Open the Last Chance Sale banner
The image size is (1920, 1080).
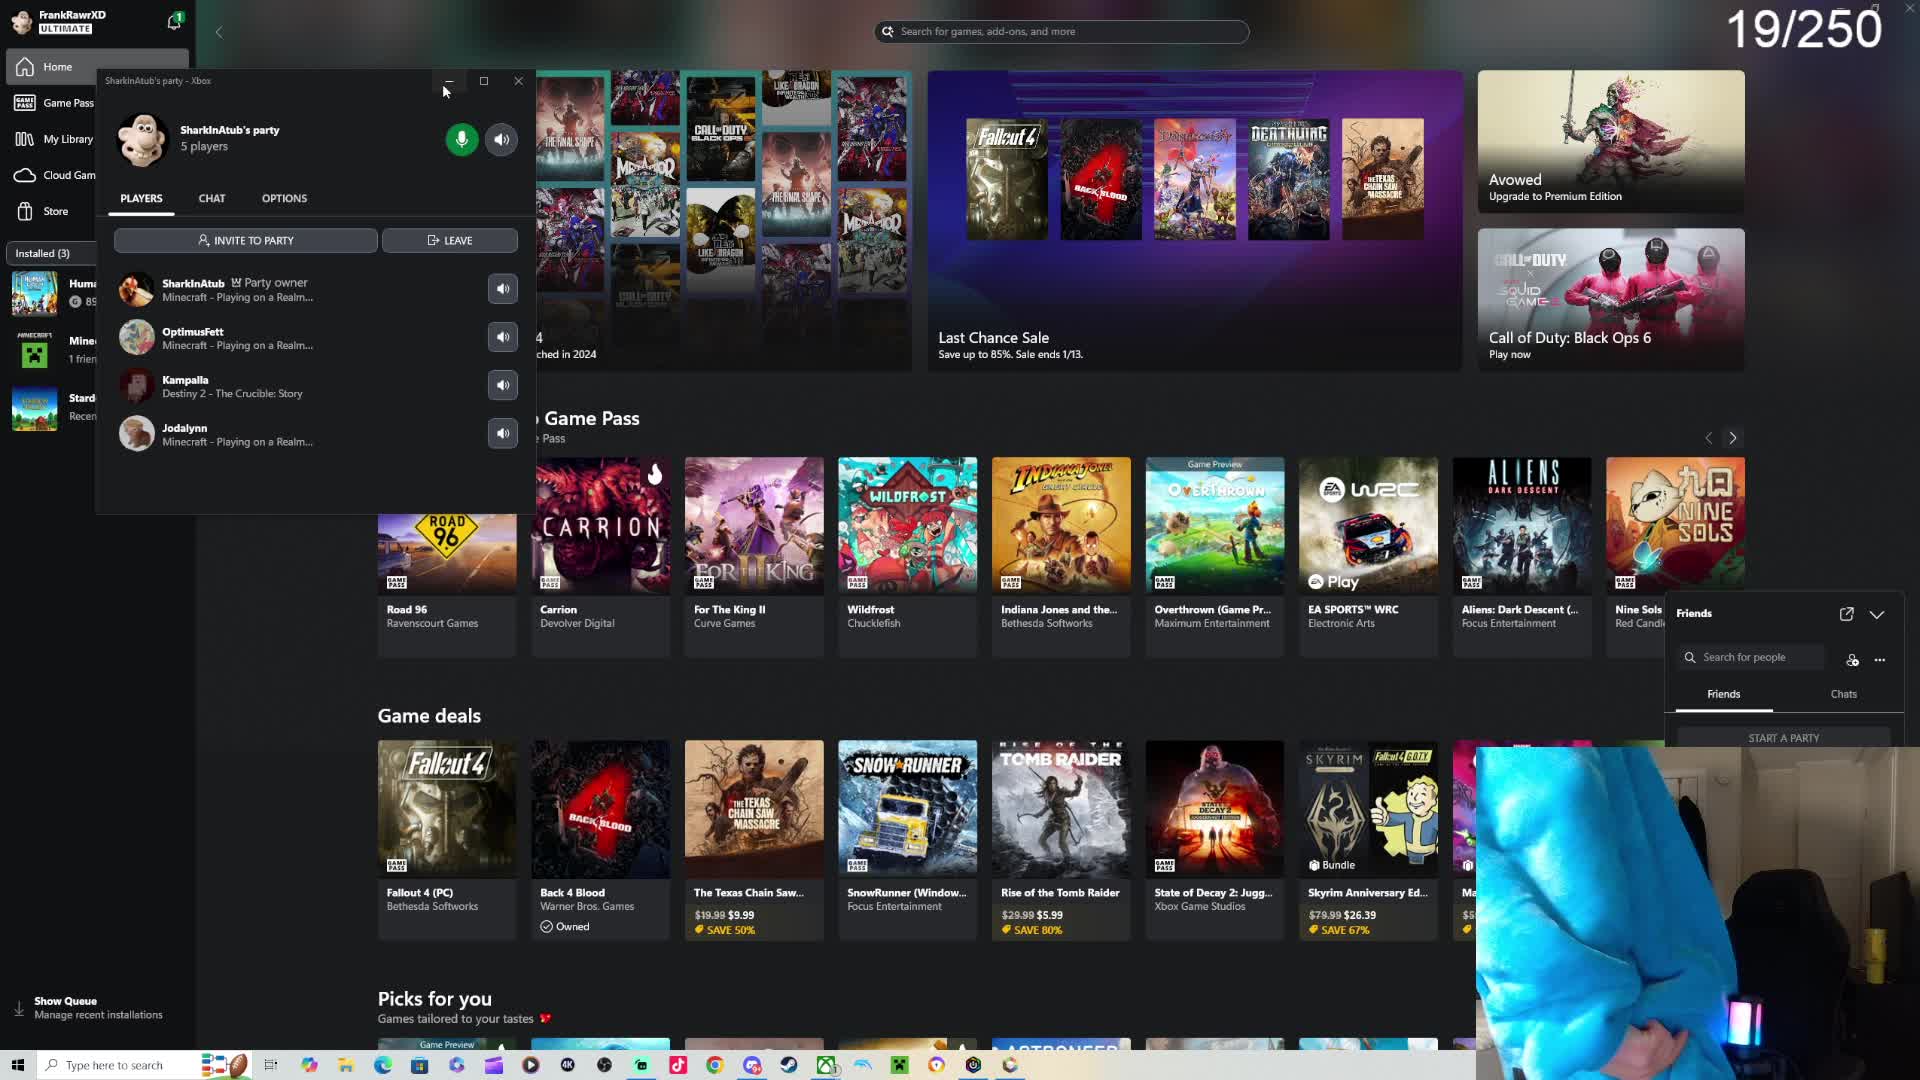point(1195,220)
